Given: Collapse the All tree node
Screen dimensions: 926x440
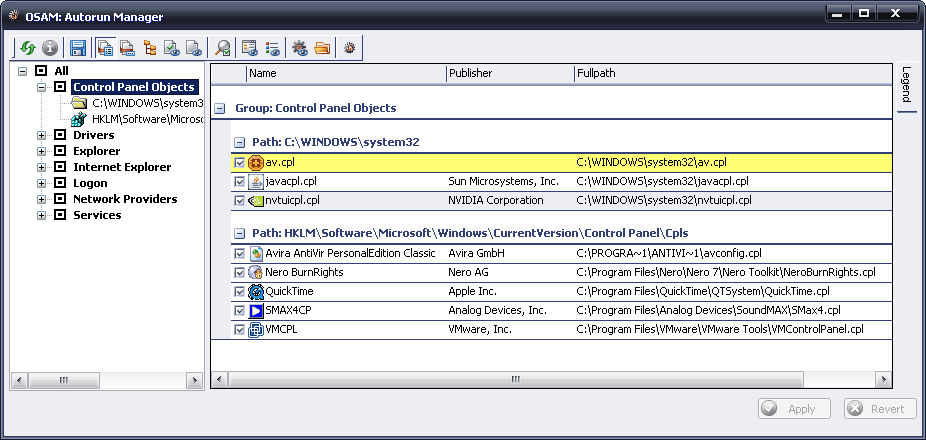Looking at the screenshot, I should click(x=22, y=71).
